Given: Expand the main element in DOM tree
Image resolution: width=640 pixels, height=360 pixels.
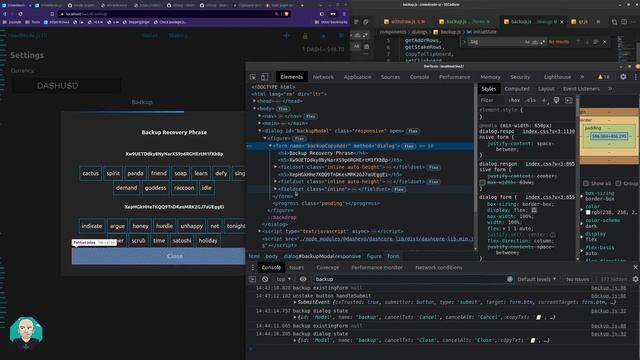Looking at the screenshot, I should pos(260,123).
